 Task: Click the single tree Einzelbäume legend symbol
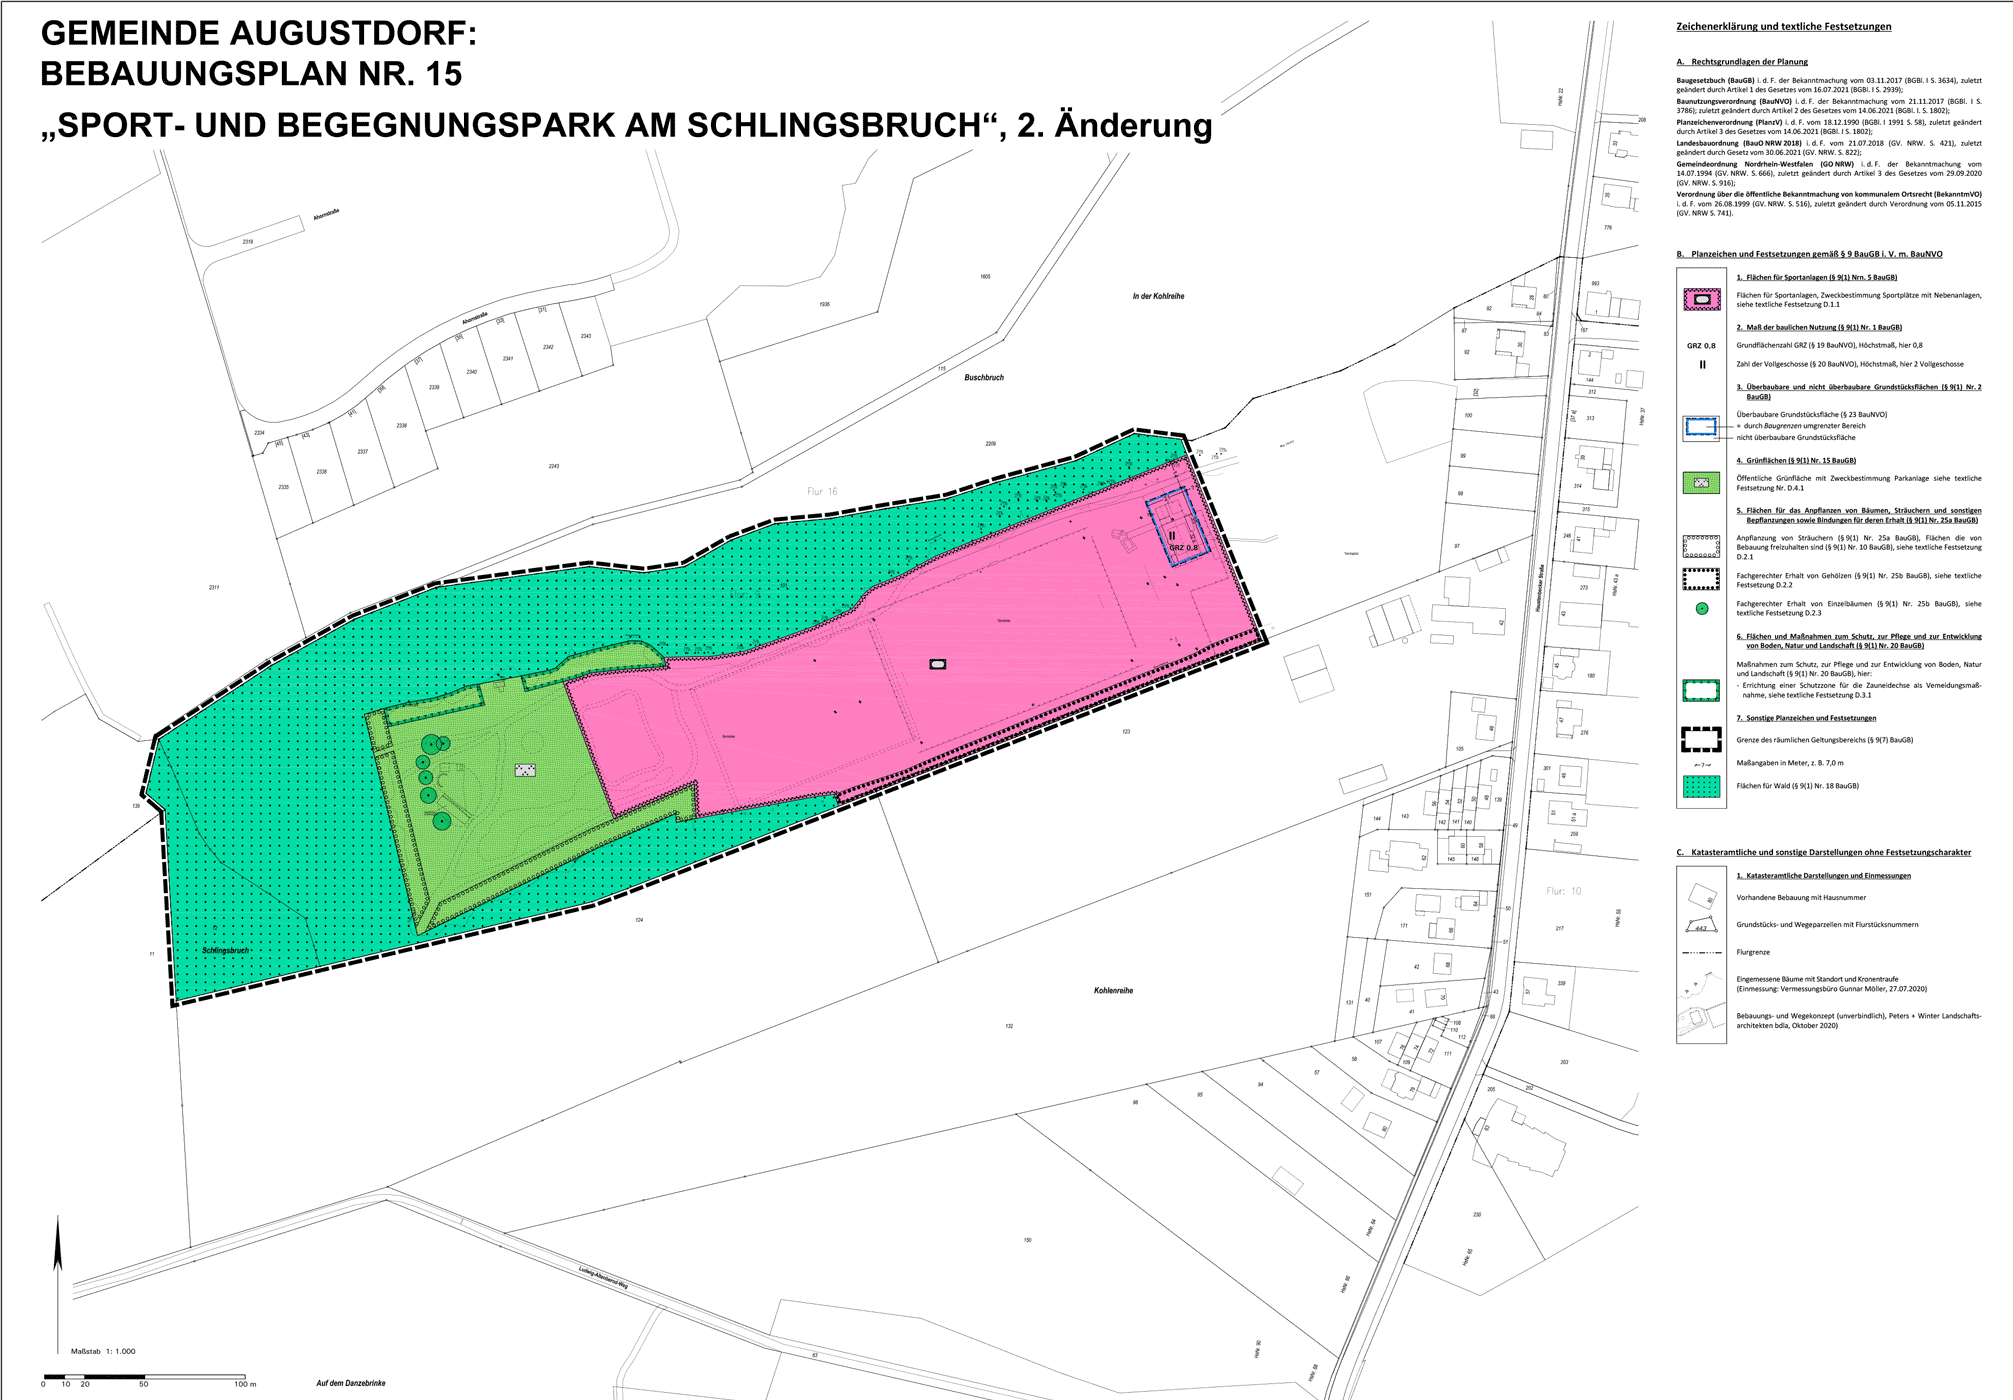coord(1701,608)
